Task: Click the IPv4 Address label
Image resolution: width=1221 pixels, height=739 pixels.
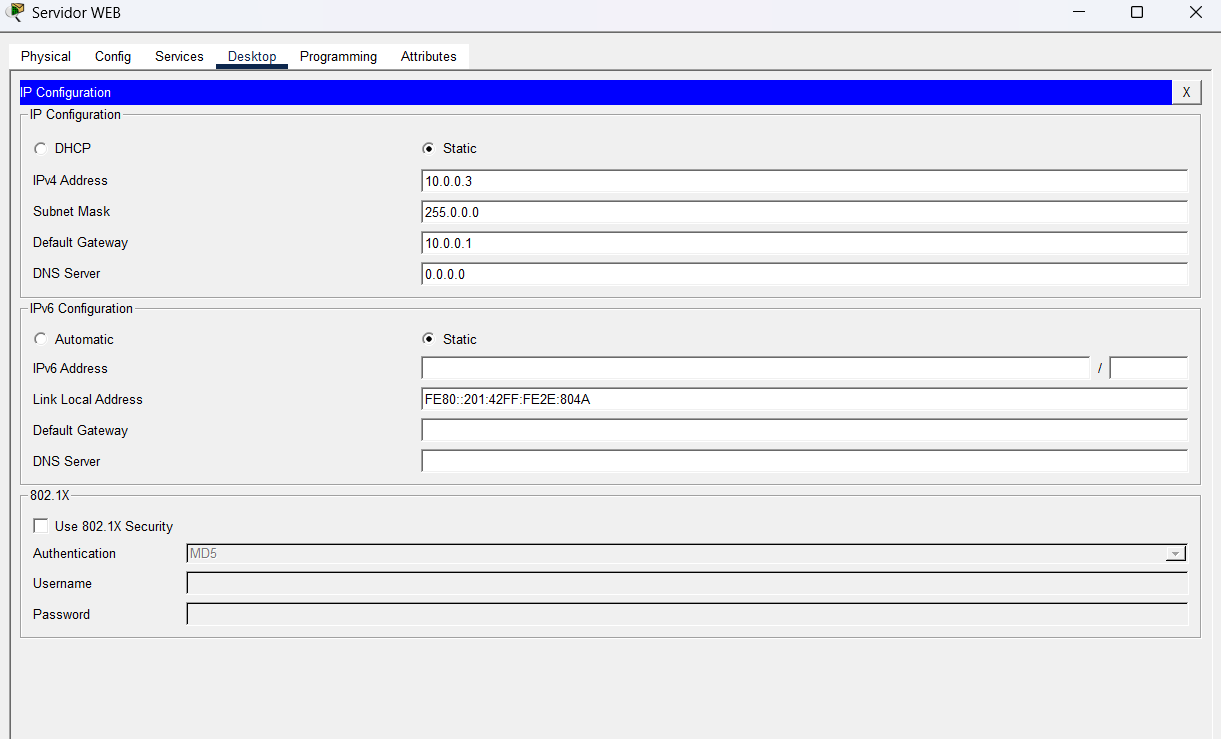Action: (x=70, y=181)
